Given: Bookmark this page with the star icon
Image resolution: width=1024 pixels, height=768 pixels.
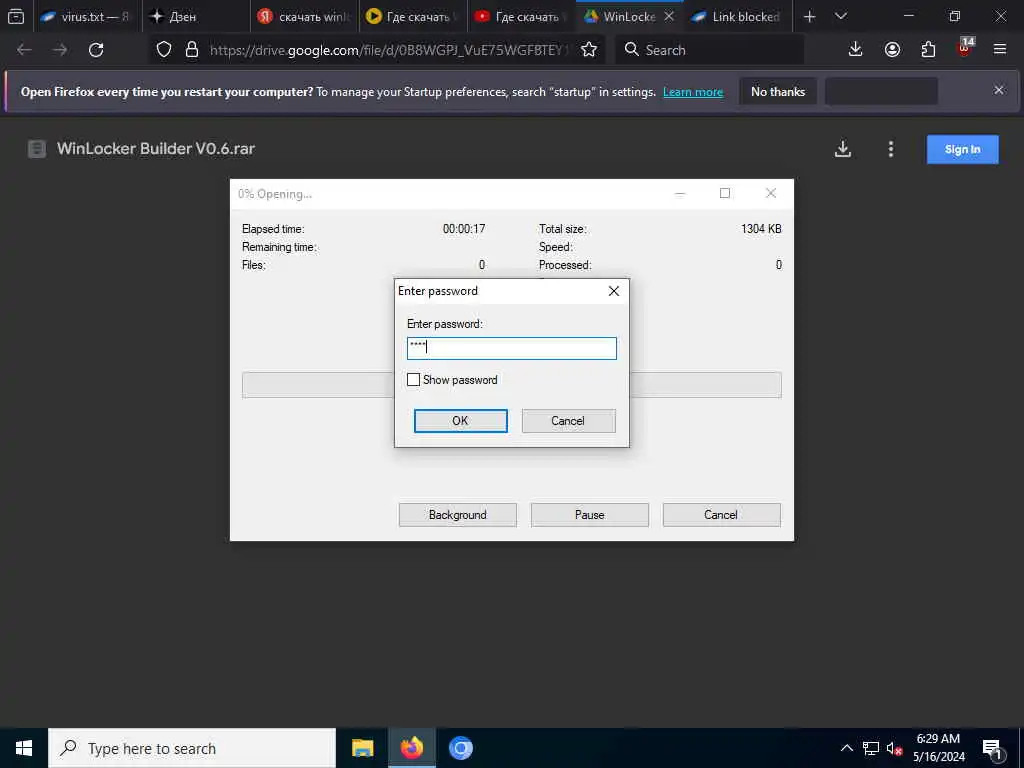Looking at the screenshot, I should coord(589,50).
